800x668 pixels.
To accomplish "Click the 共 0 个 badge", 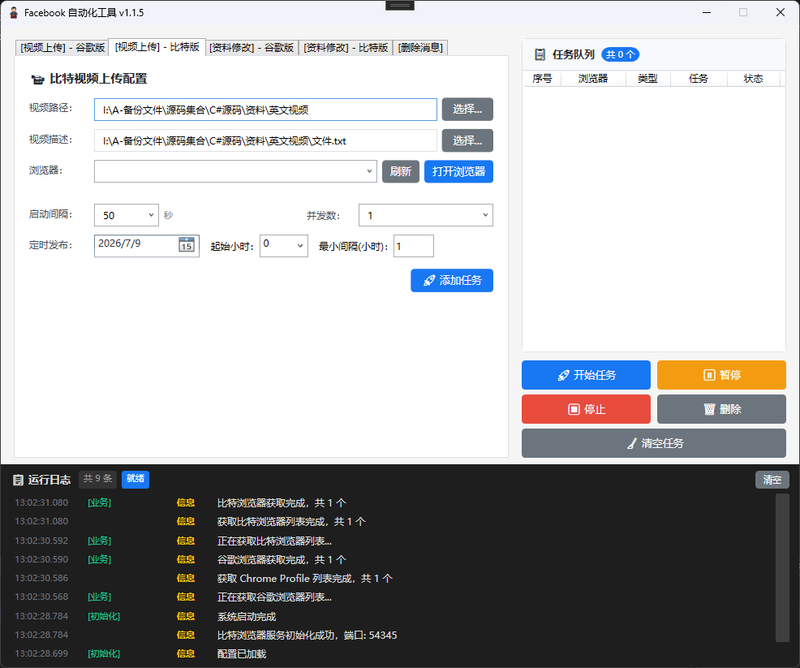I will pyautogui.click(x=620, y=55).
